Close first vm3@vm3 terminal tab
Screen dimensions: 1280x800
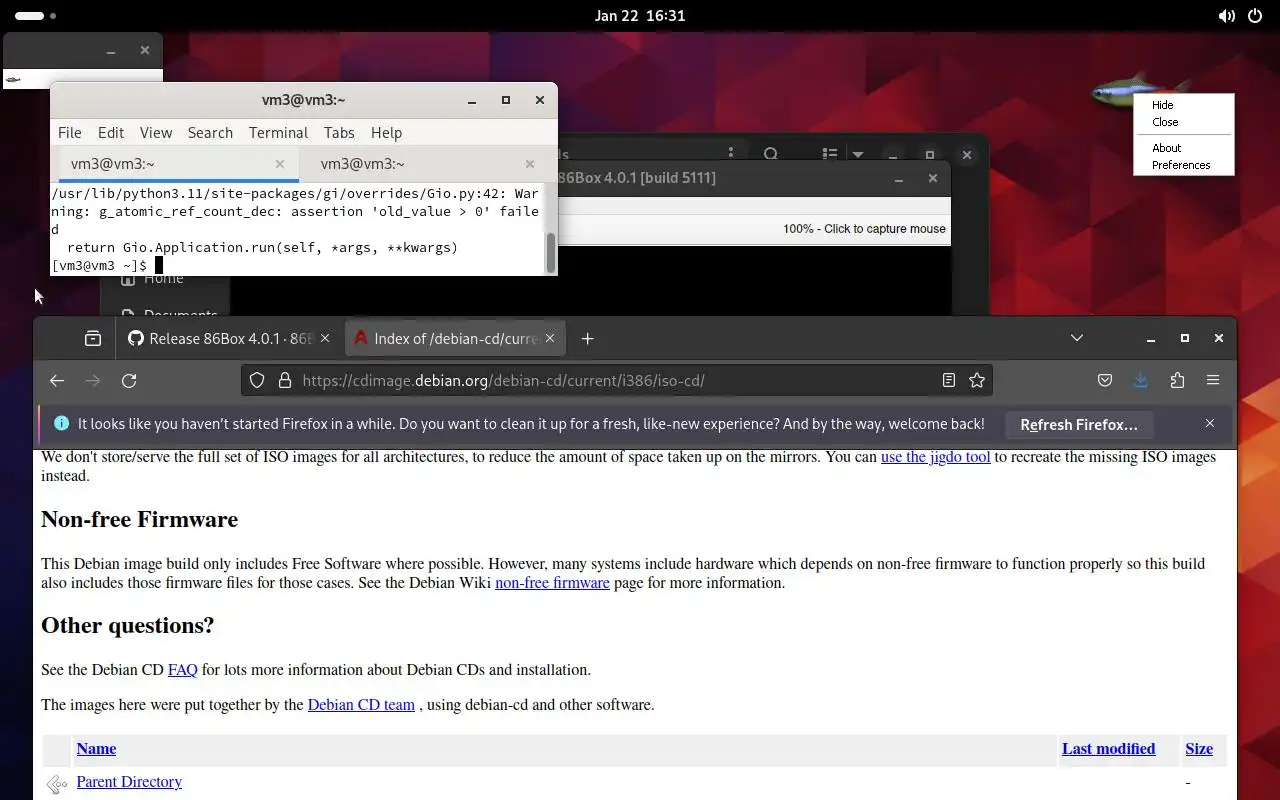tap(280, 164)
